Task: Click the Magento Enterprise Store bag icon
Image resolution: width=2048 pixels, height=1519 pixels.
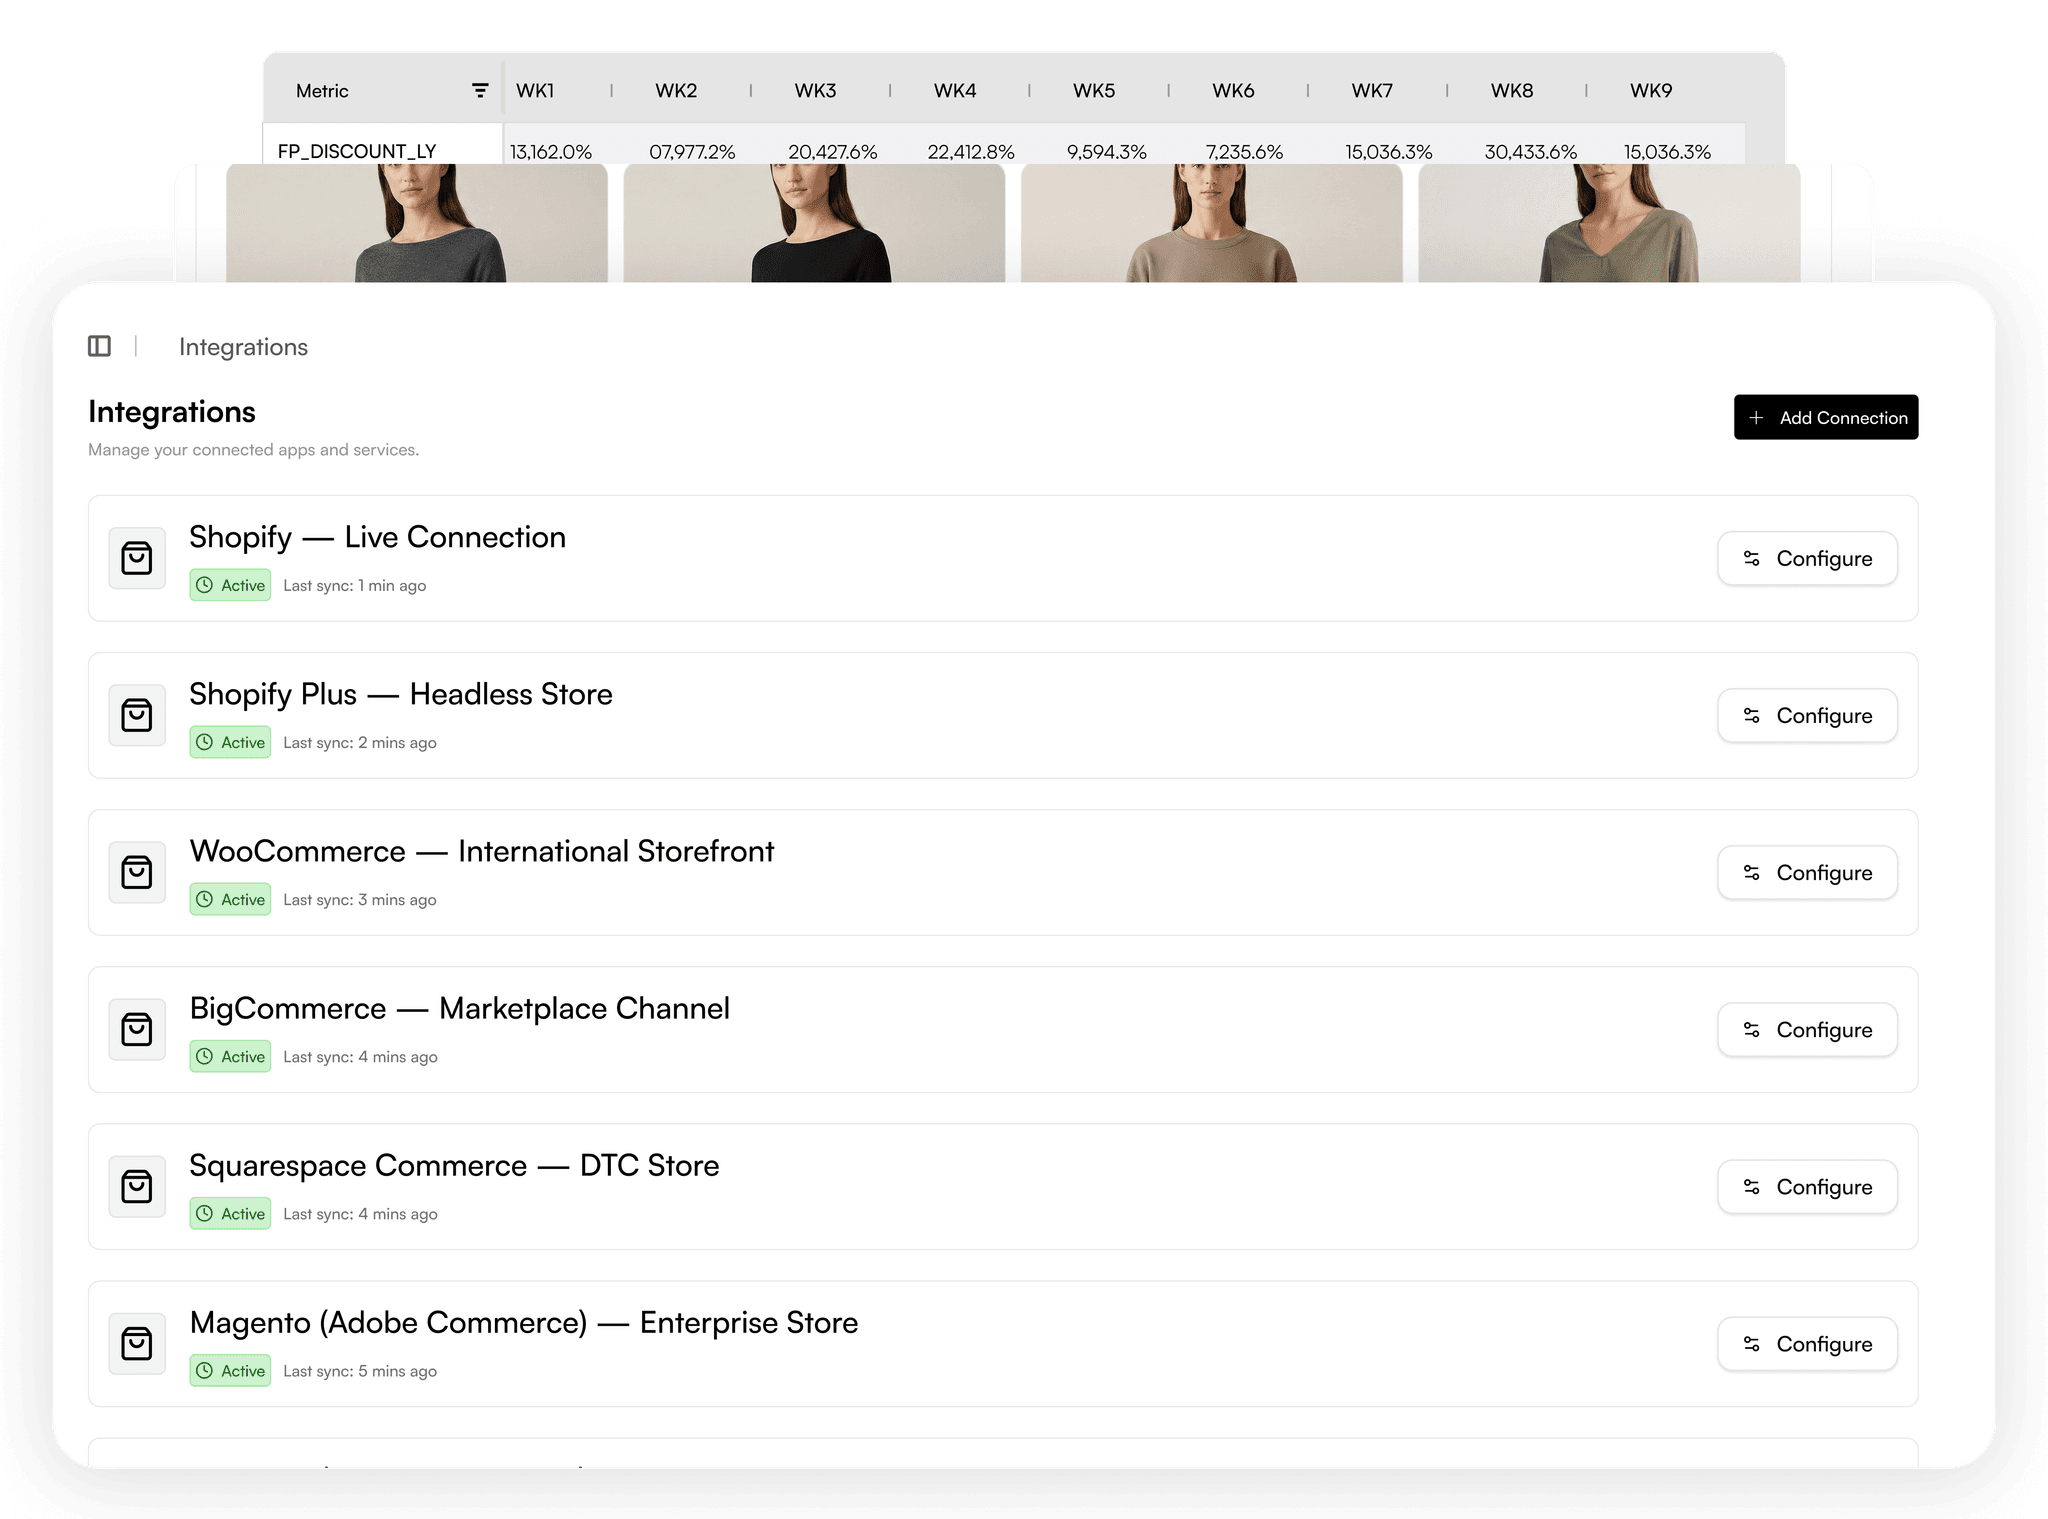Action: point(137,1343)
